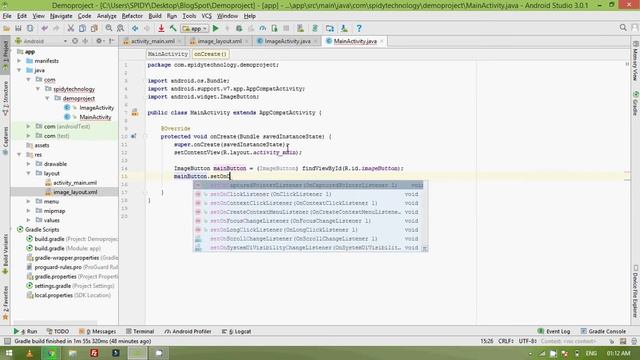Click UTF-8 encoding in status bar
Screen dimensions: 640x360
[528, 341]
